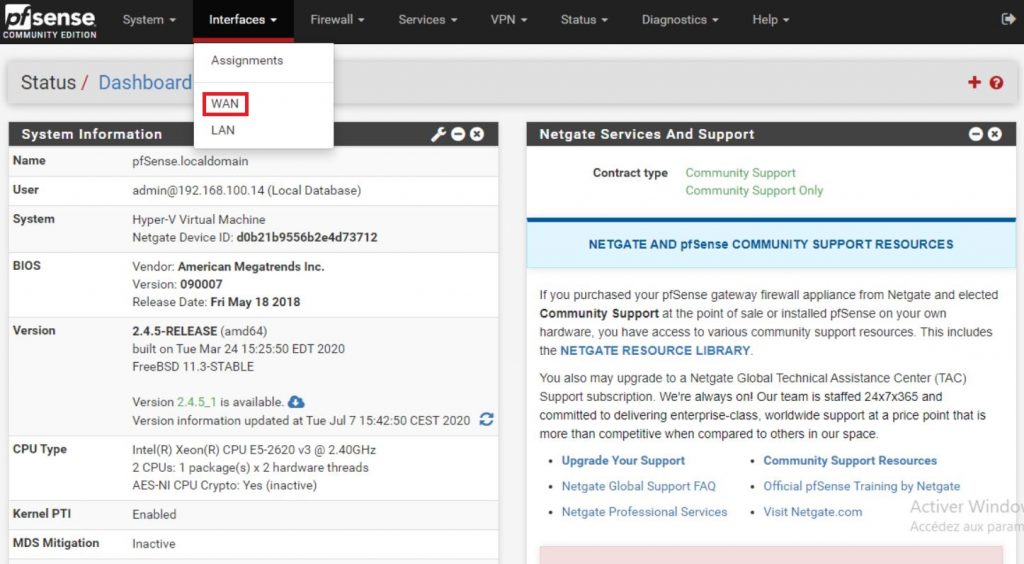Click the 2.4.5-RELEASE version text
Screen dimensions: 1024x564
coord(174,331)
